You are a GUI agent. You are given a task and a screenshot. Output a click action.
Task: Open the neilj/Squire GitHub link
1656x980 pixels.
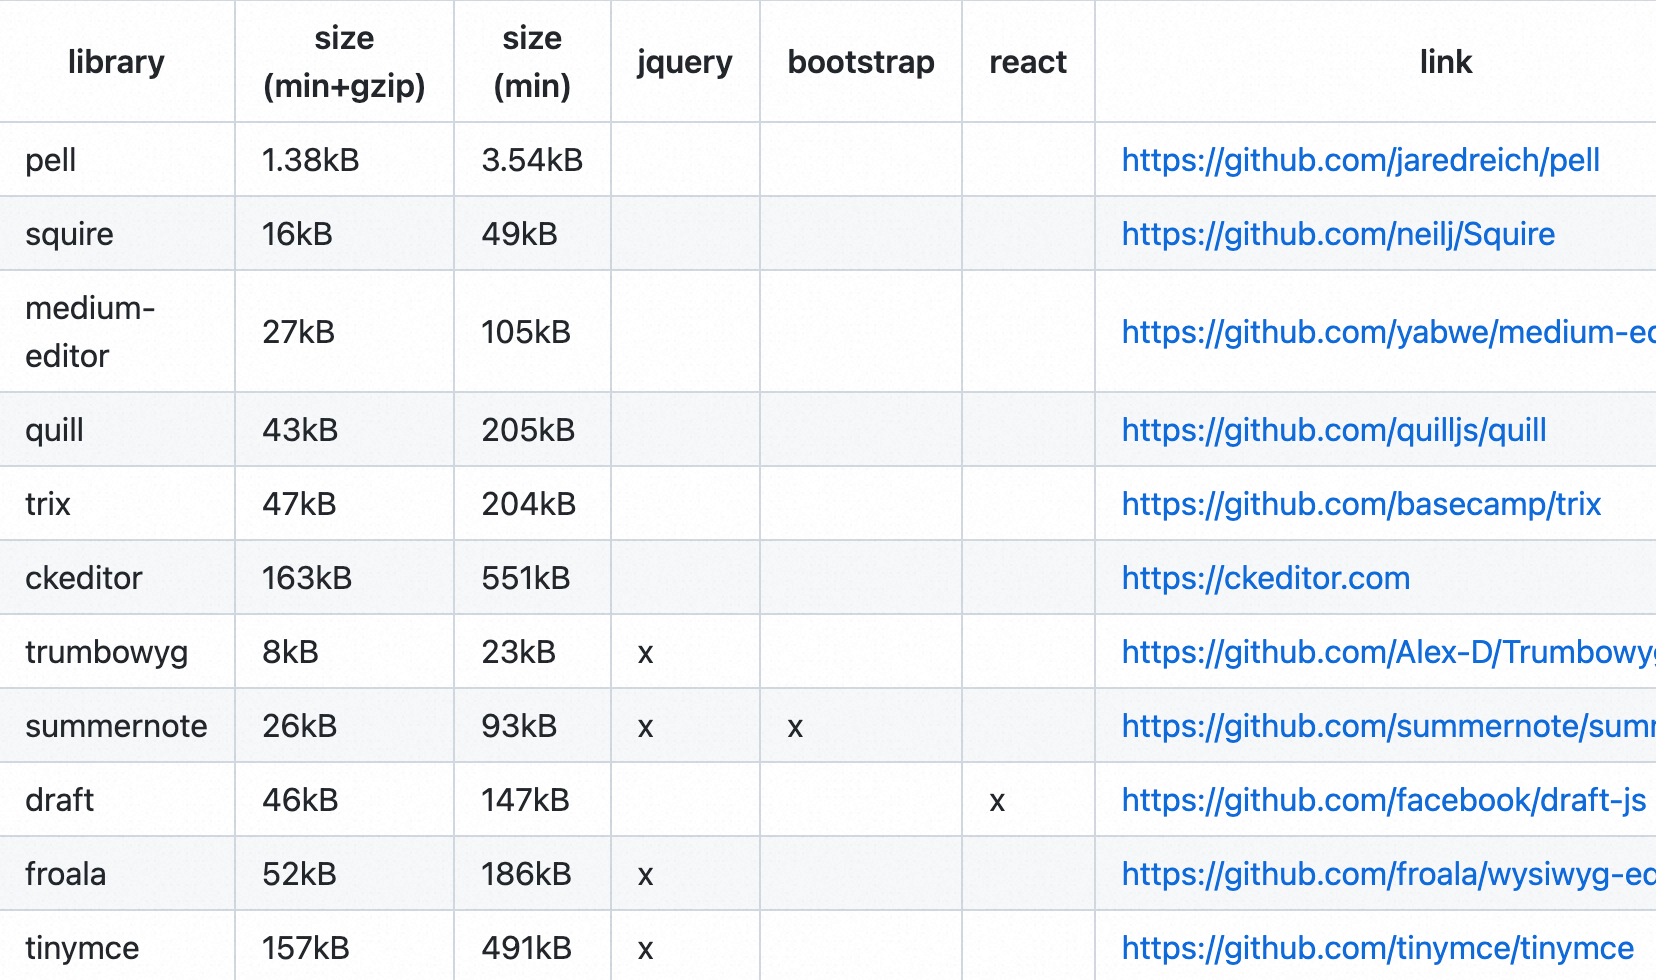pyautogui.click(x=1338, y=234)
